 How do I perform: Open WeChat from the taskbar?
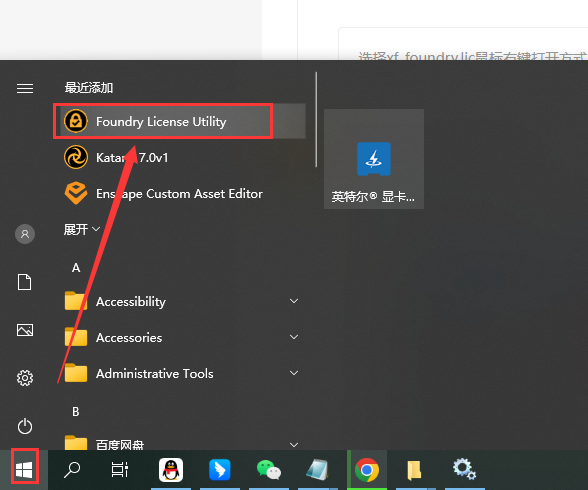(x=268, y=470)
